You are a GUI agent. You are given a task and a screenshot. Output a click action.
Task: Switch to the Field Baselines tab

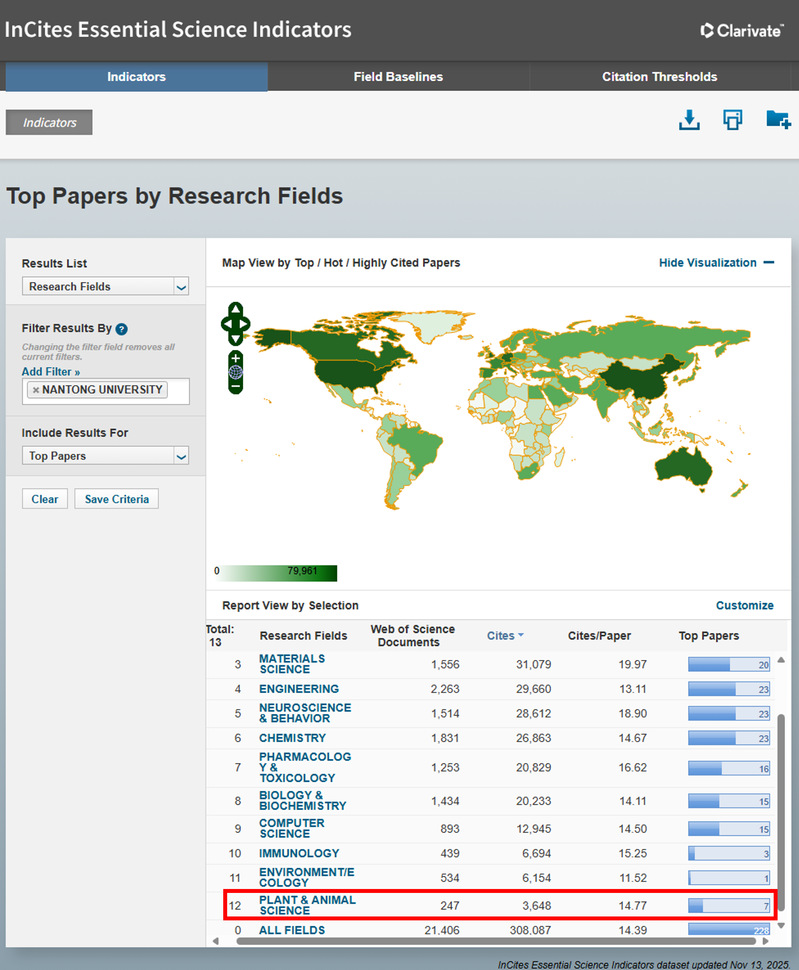(398, 77)
